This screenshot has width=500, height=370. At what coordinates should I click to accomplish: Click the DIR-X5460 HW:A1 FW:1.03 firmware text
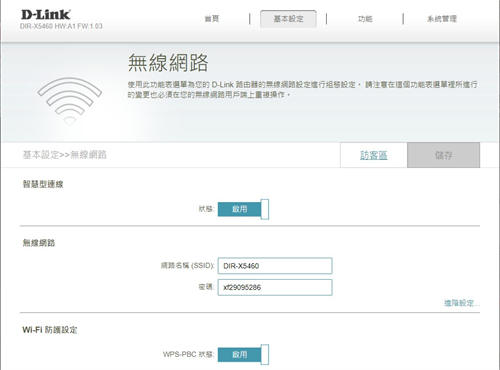coord(61,26)
